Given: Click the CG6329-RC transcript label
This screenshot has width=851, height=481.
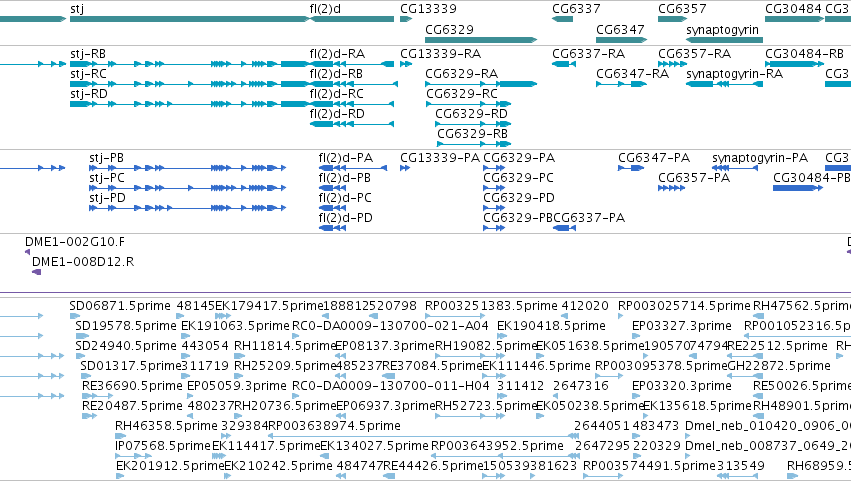Looking at the screenshot, I should (462, 94).
